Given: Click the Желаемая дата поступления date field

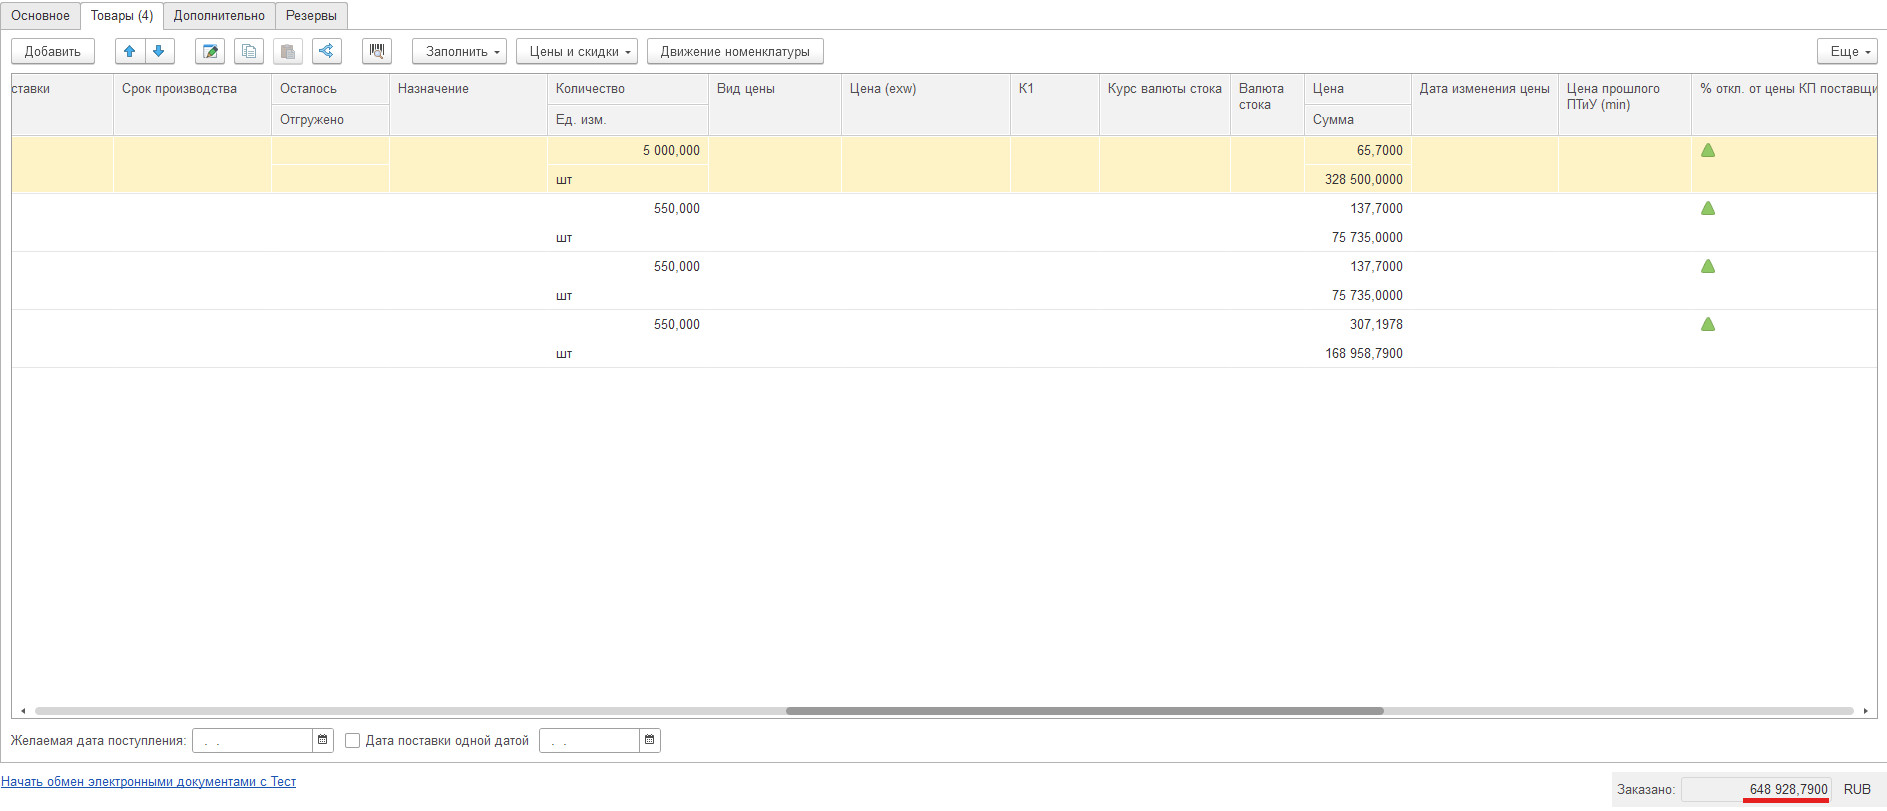Looking at the screenshot, I should coord(252,740).
